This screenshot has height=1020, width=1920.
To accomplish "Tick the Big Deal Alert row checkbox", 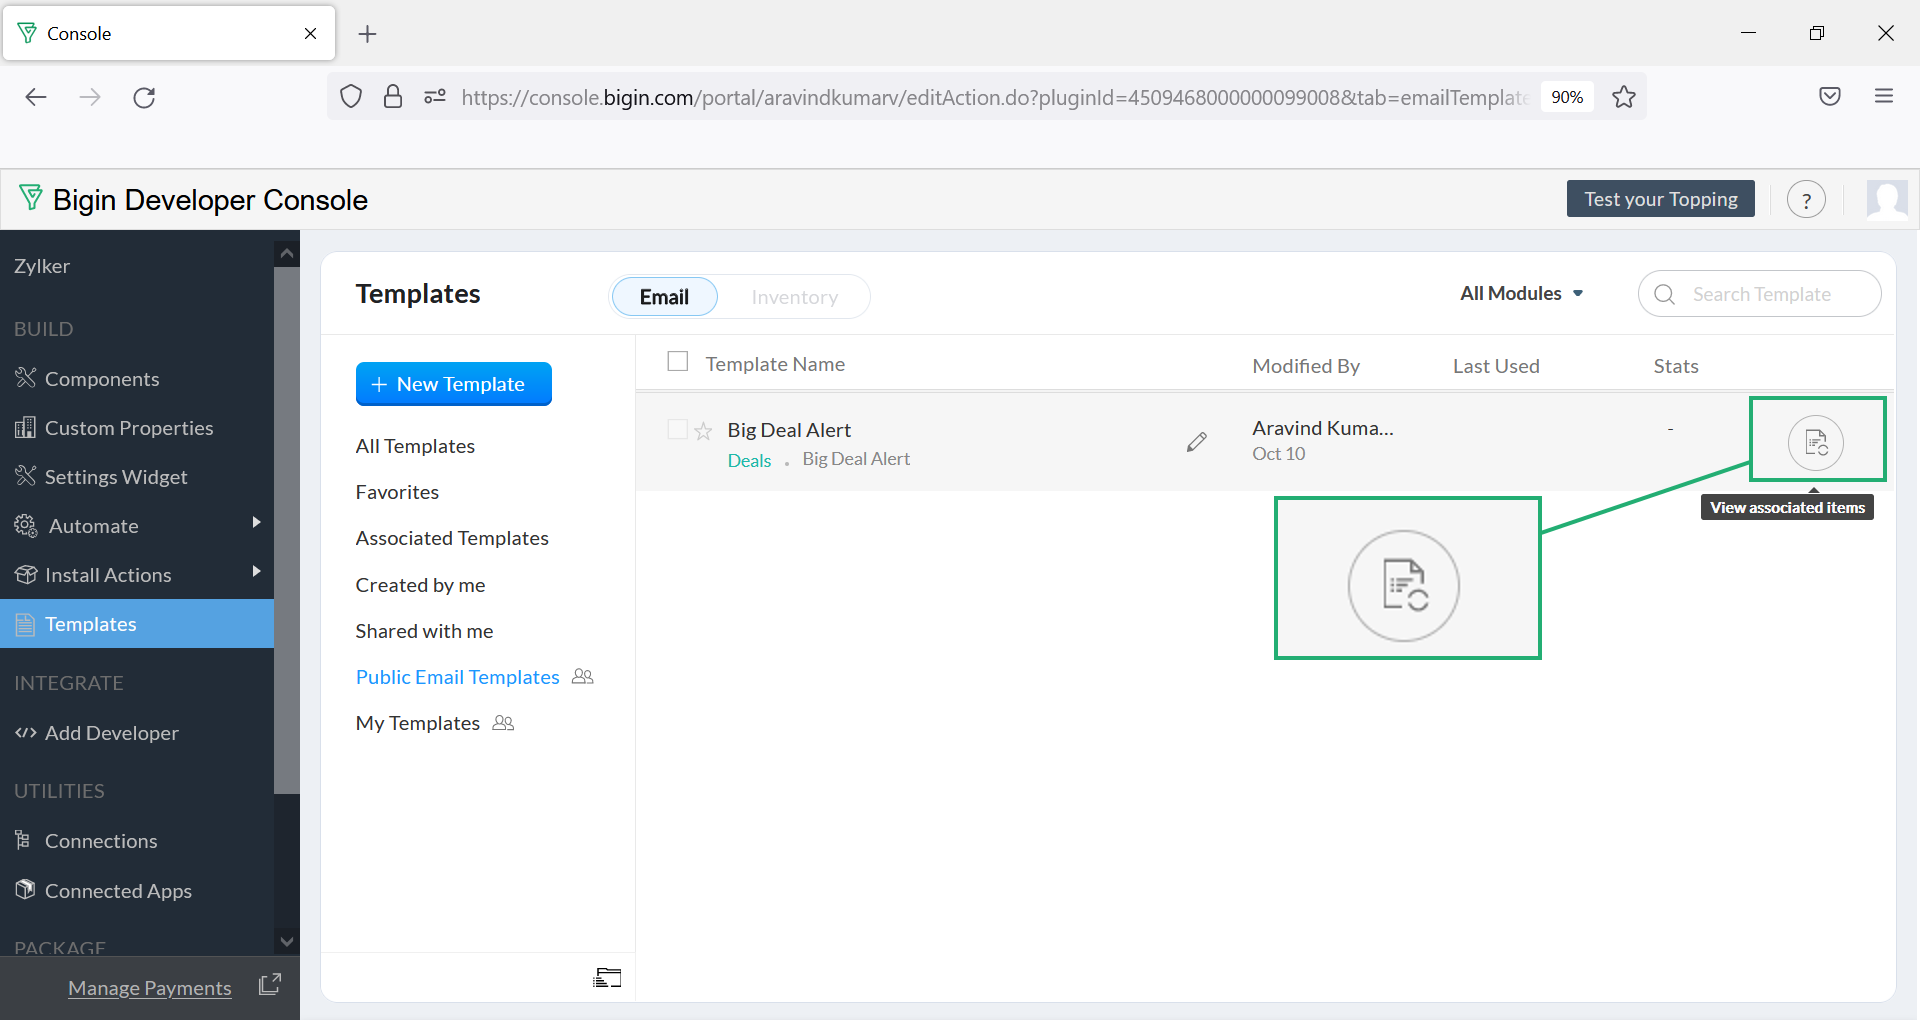I will click(677, 429).
